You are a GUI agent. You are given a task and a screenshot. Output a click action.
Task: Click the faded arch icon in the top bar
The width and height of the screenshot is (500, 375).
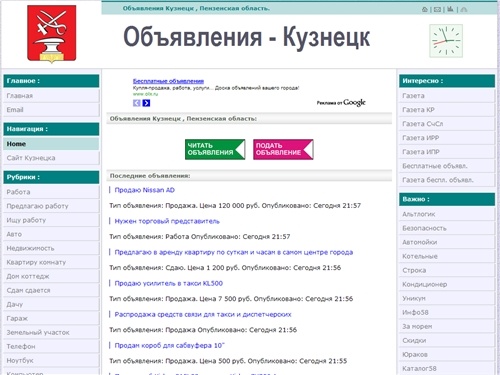464,9
